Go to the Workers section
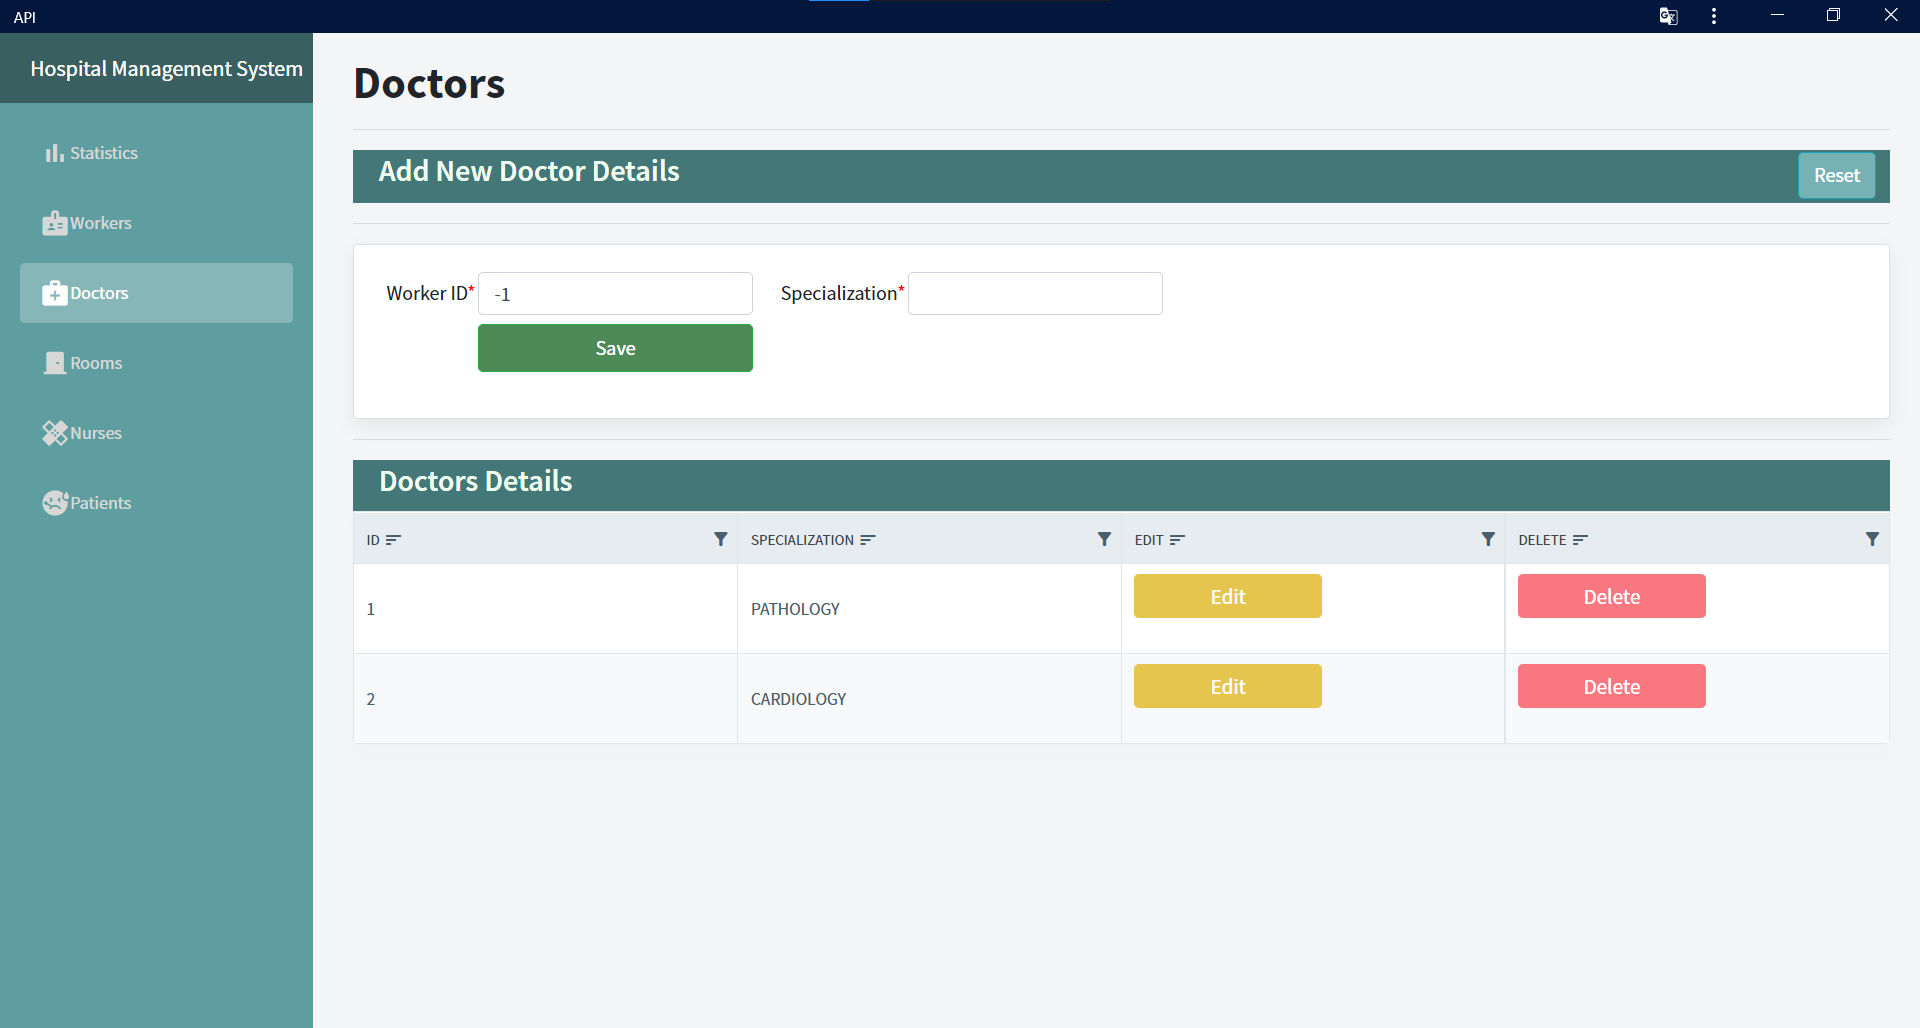 [156, 223]
